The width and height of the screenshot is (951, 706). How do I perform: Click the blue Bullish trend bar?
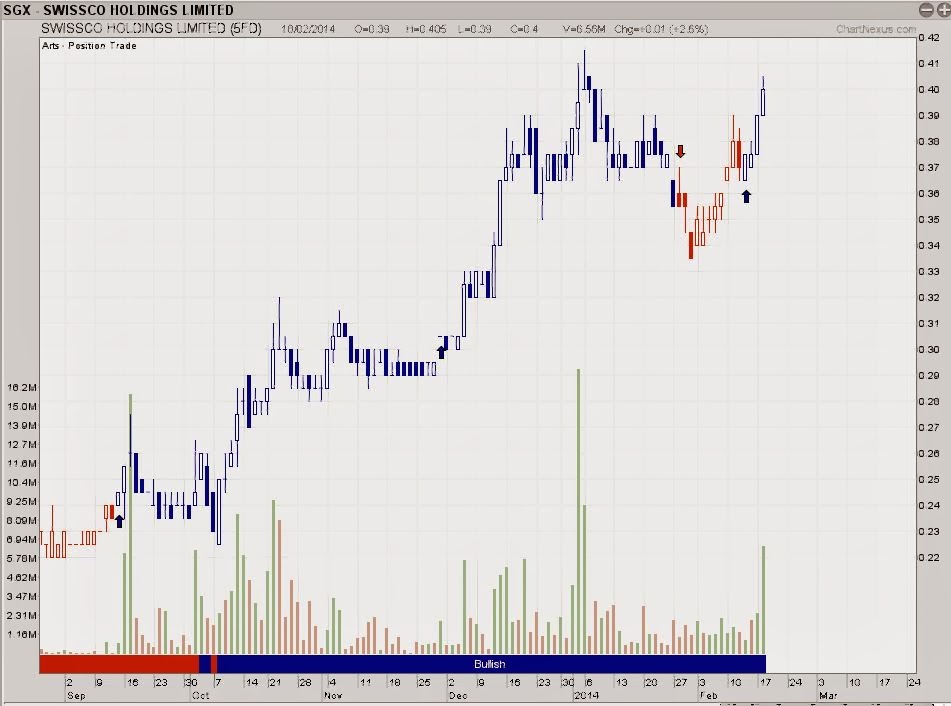coord(491,664)
